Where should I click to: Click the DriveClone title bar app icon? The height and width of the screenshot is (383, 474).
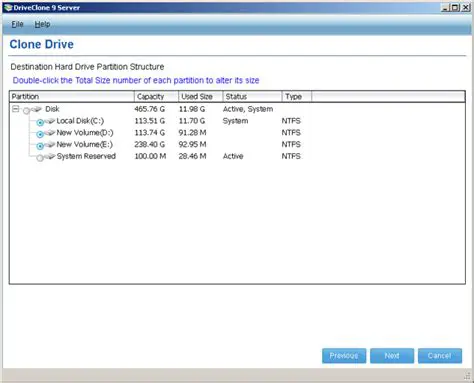[x=8, y=7]
